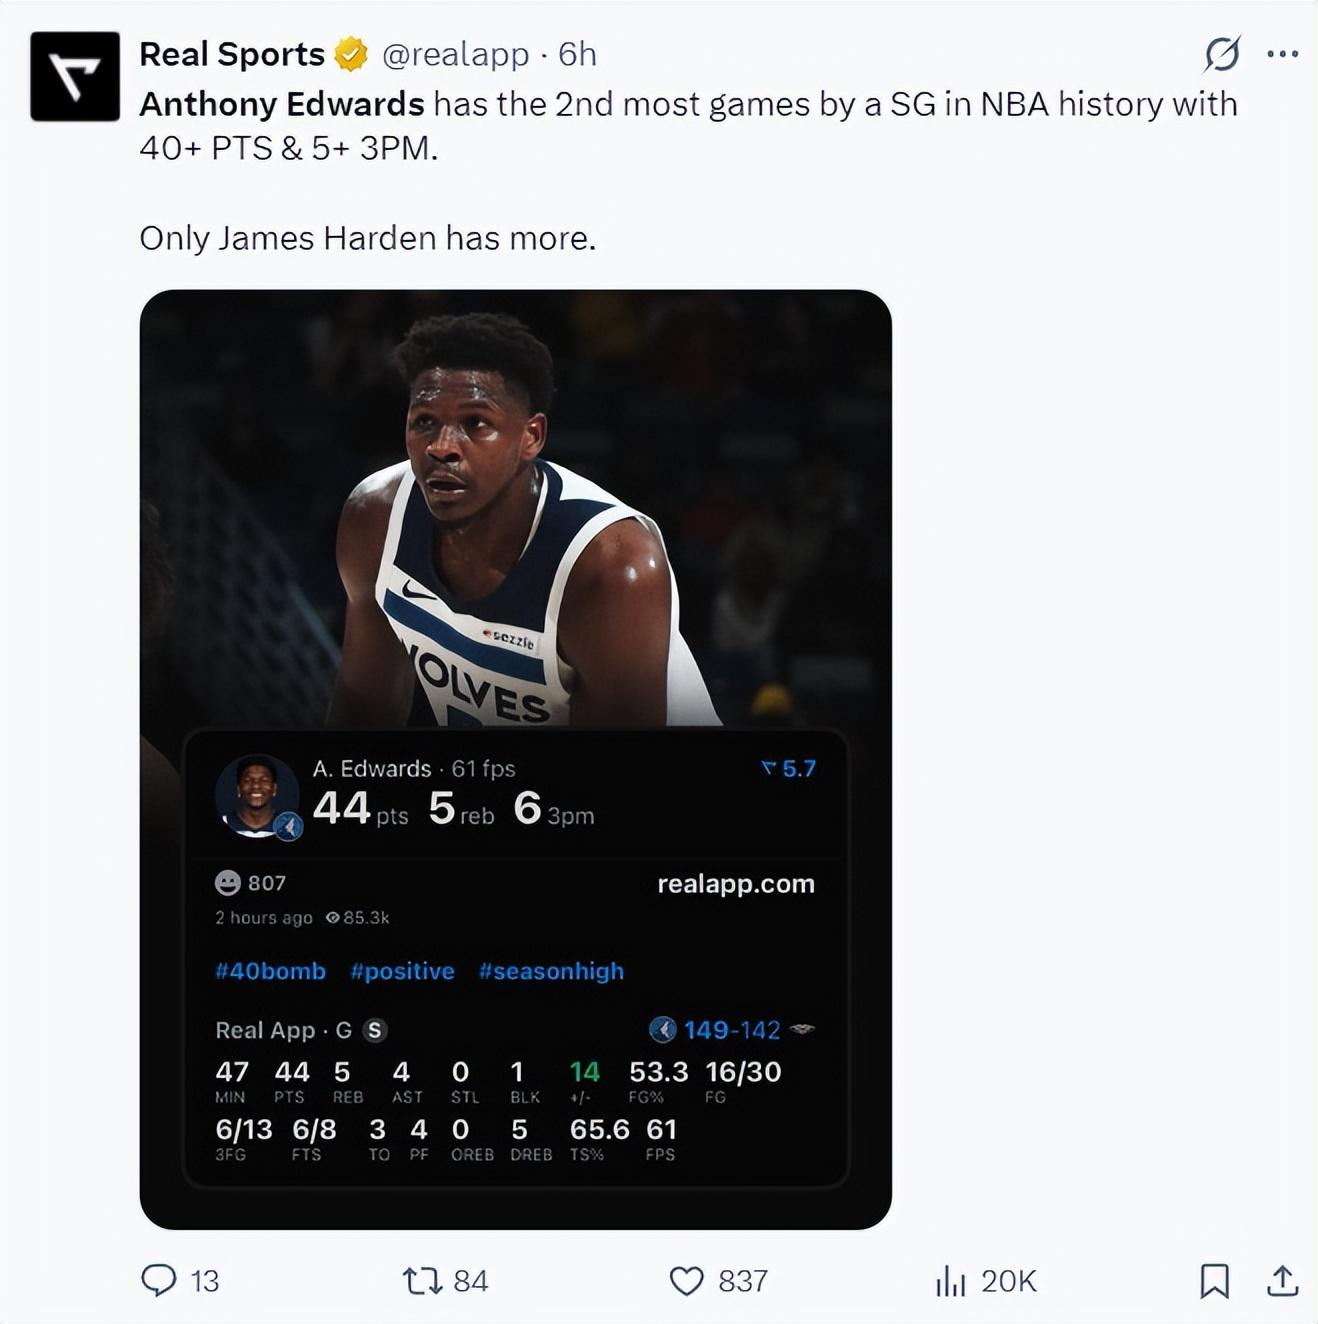Click the Grok slash icon

point(1222,54)
